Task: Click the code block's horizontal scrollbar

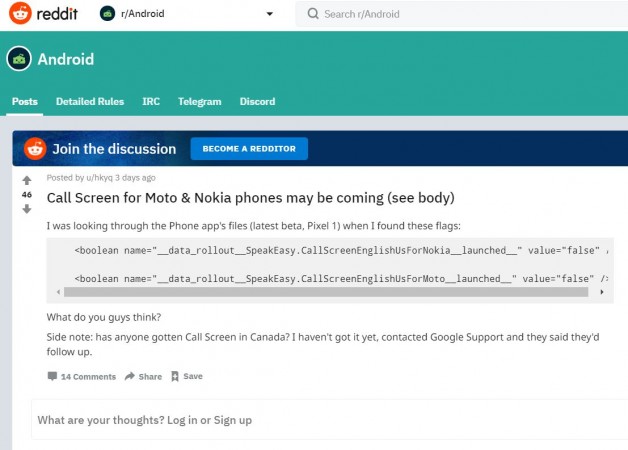Action: [x=326, y=292]
